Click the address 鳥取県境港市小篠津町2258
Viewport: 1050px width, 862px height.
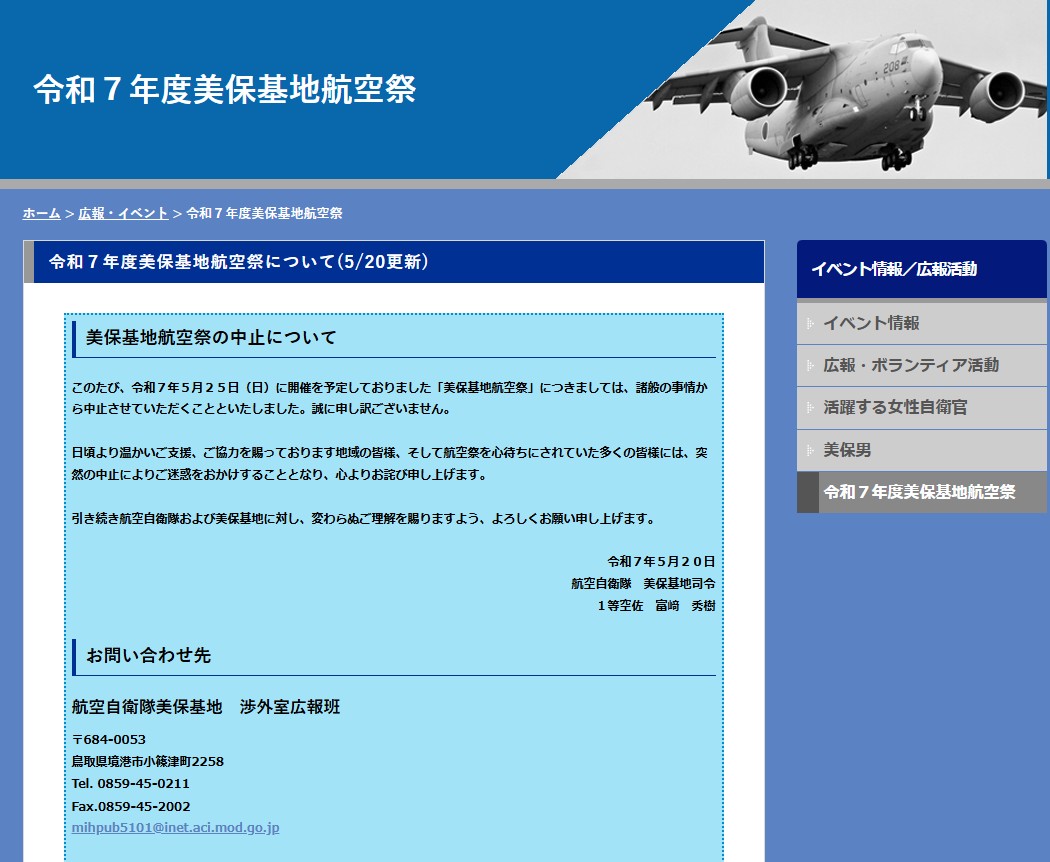[148, 762]
